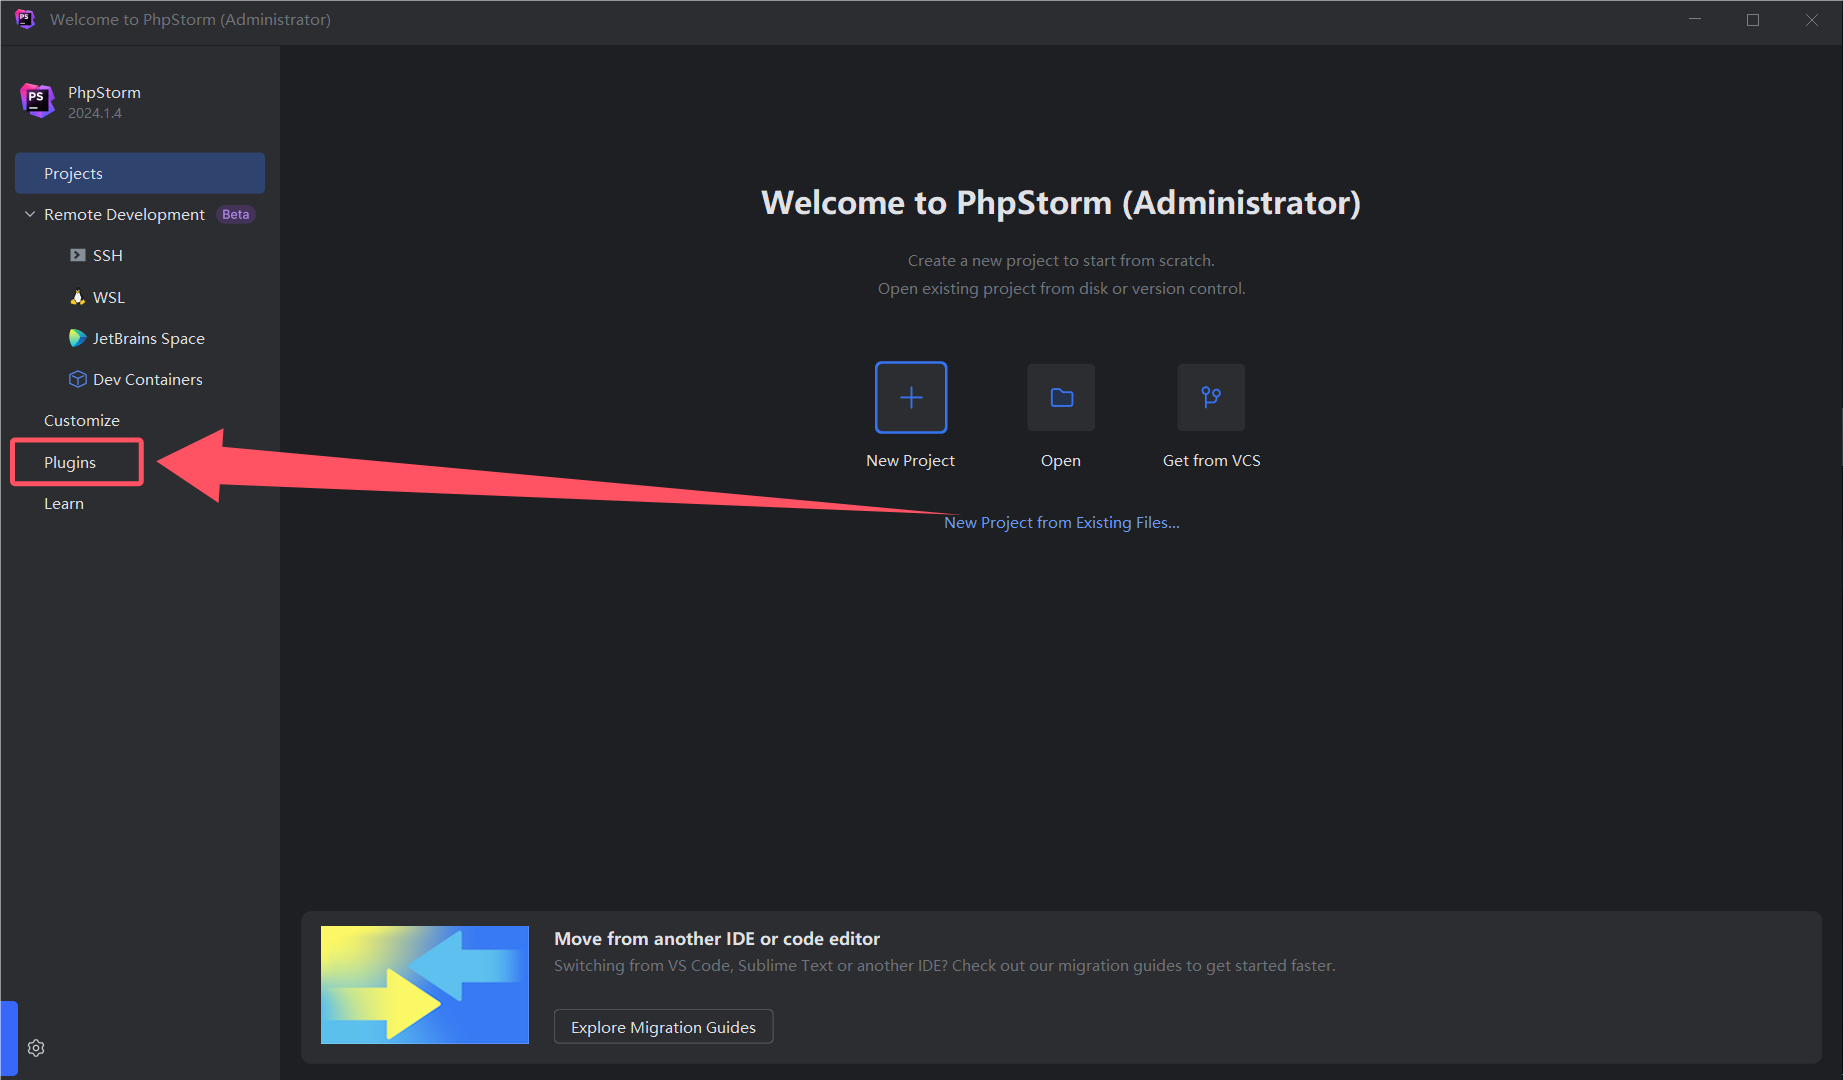Select the Remote Development label
This screenshot has width=1843, height=1080.
pos(124,214)
